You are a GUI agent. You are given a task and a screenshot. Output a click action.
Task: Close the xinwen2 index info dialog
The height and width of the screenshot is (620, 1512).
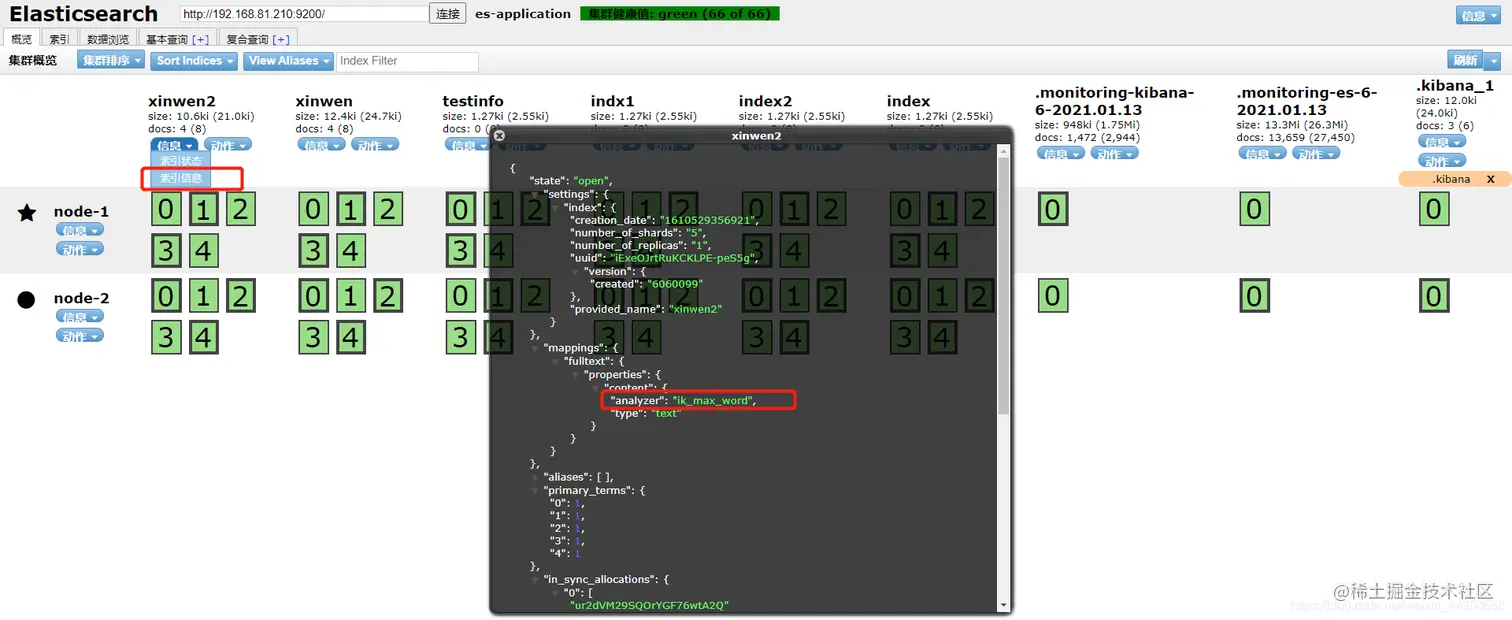click(x=499, y=135)
